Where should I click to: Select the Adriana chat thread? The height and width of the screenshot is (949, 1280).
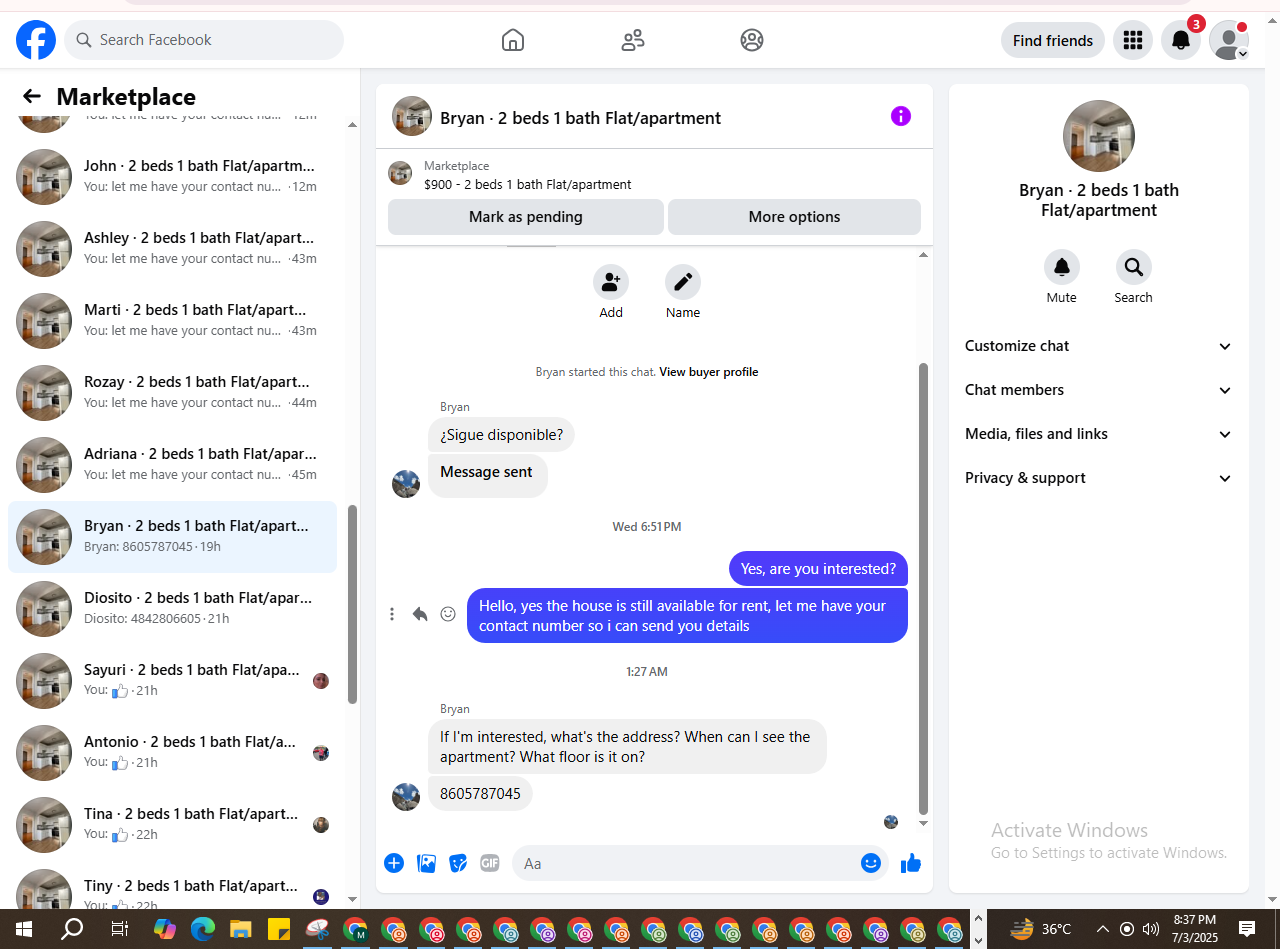(x=172, y=465)
